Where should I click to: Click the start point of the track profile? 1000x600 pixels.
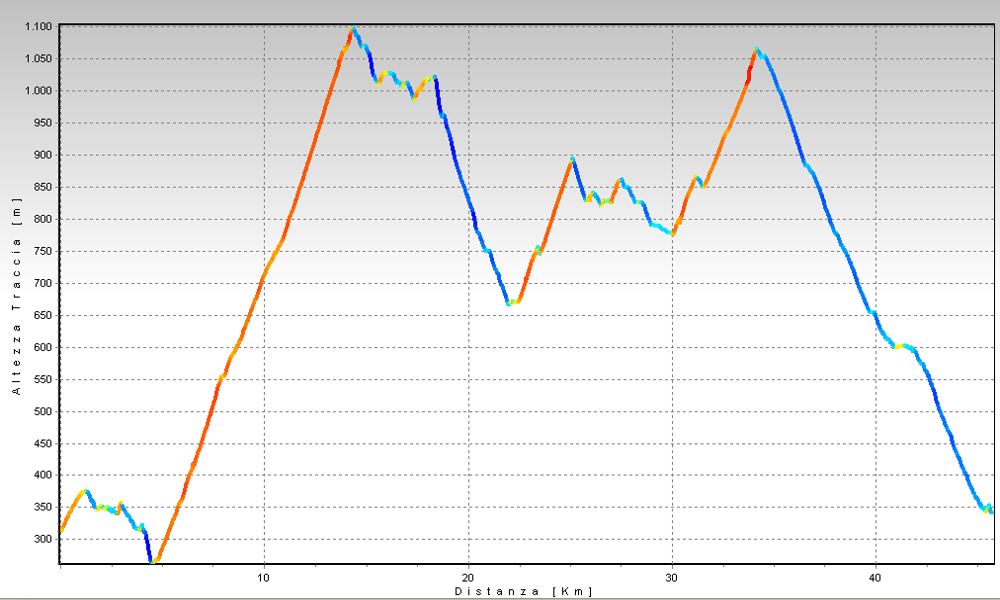point(61,530)
